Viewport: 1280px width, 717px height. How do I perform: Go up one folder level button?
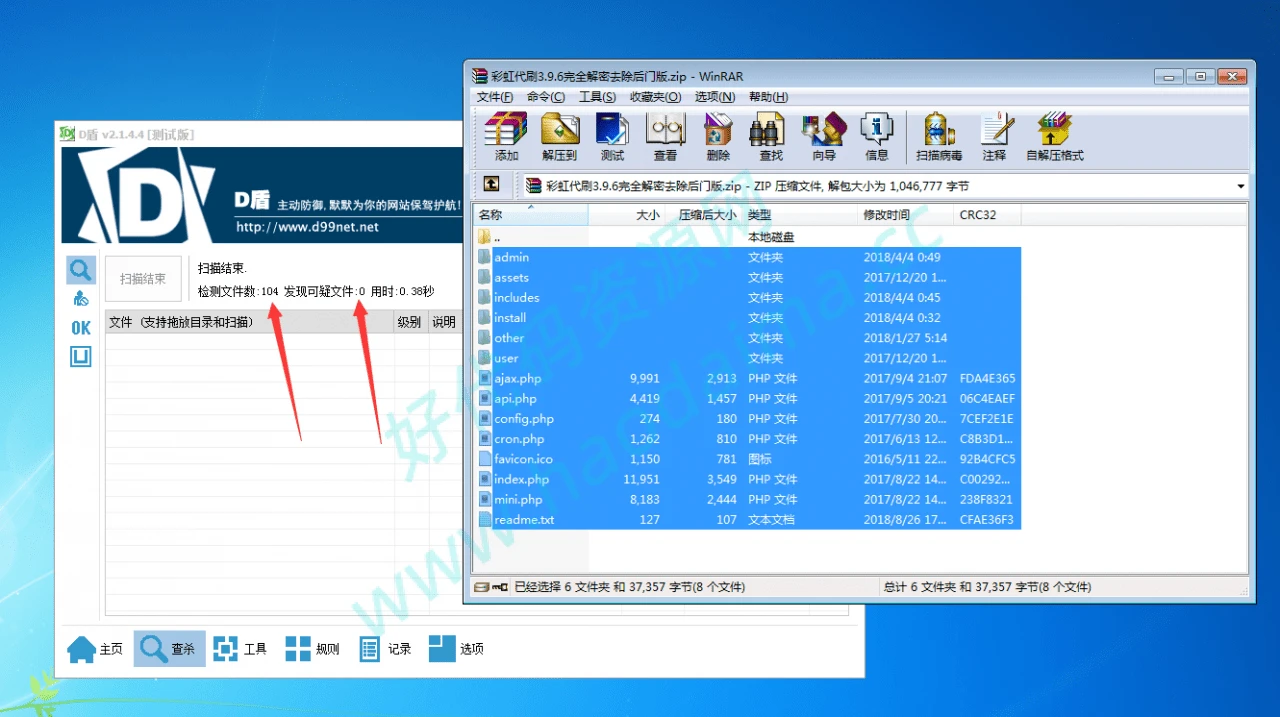[491, 185]
